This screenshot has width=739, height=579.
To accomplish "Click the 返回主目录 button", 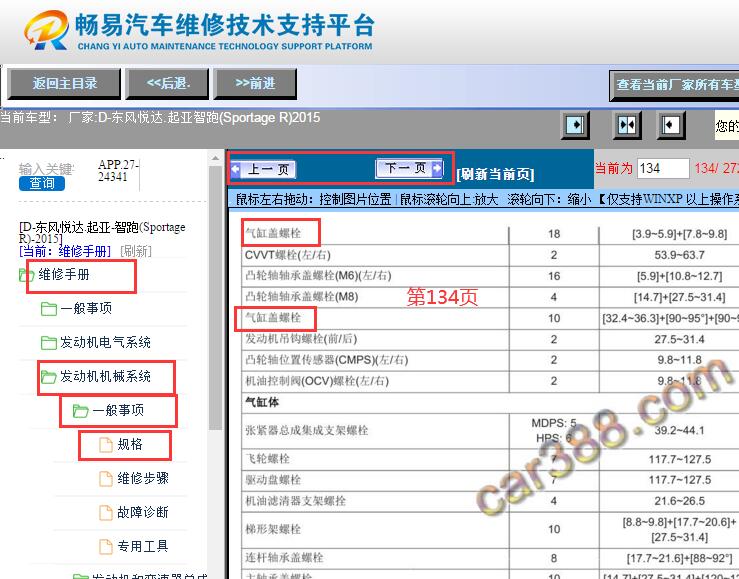I will coord(64,84).
